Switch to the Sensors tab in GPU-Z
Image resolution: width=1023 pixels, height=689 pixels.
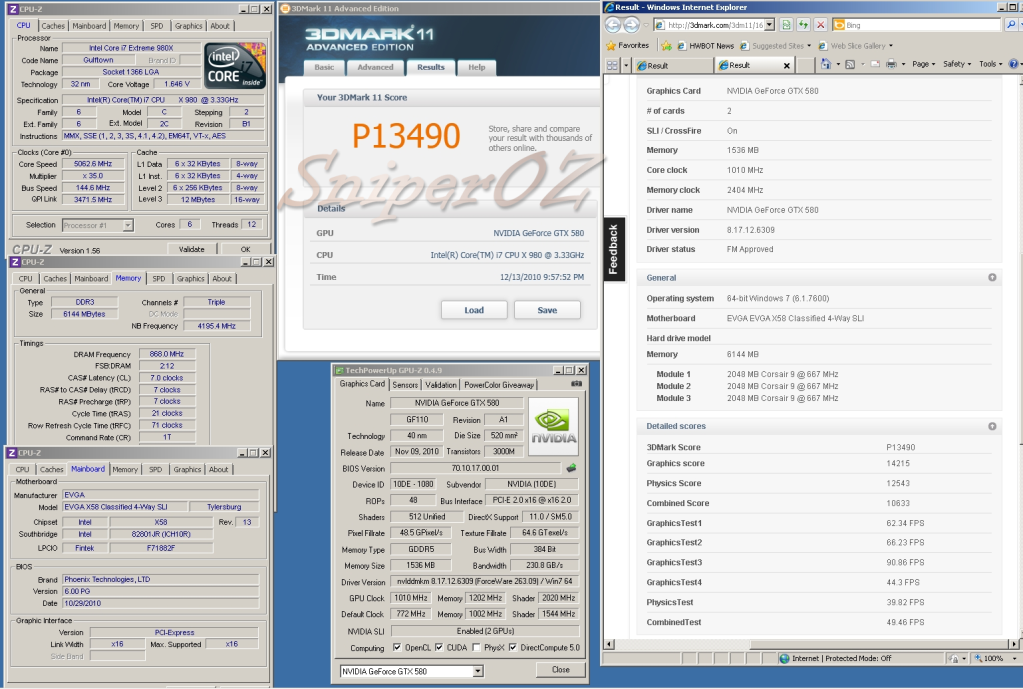[405, 384]
